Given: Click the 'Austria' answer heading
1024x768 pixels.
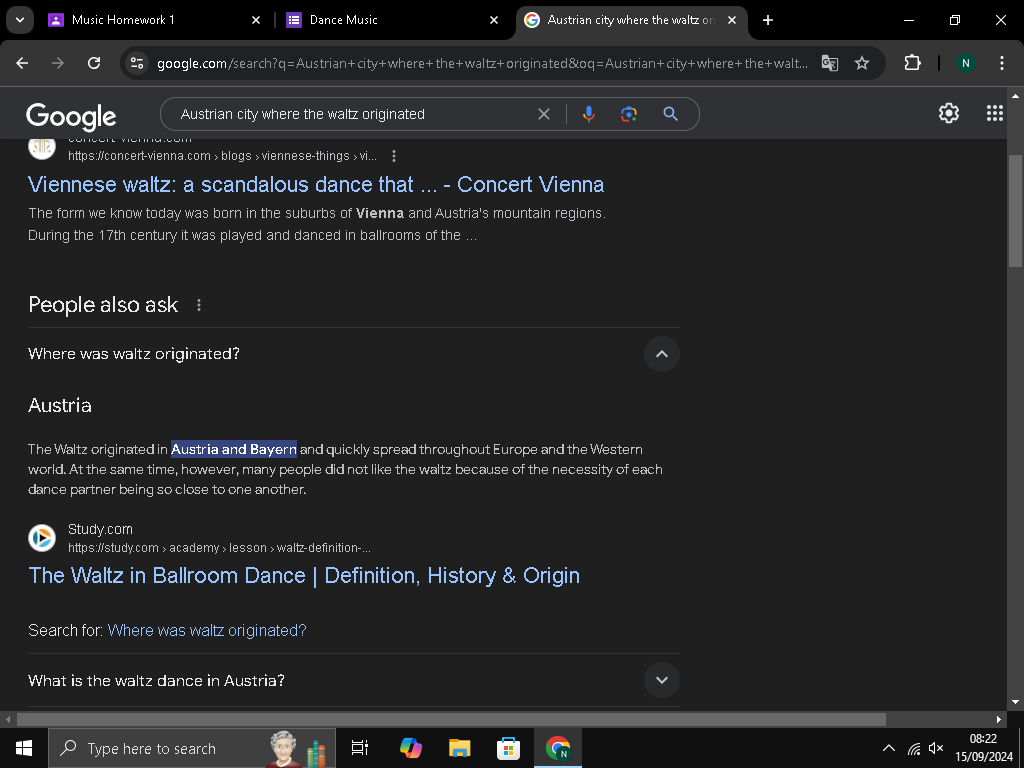Looking at the screenshot, I should point(59,406).
